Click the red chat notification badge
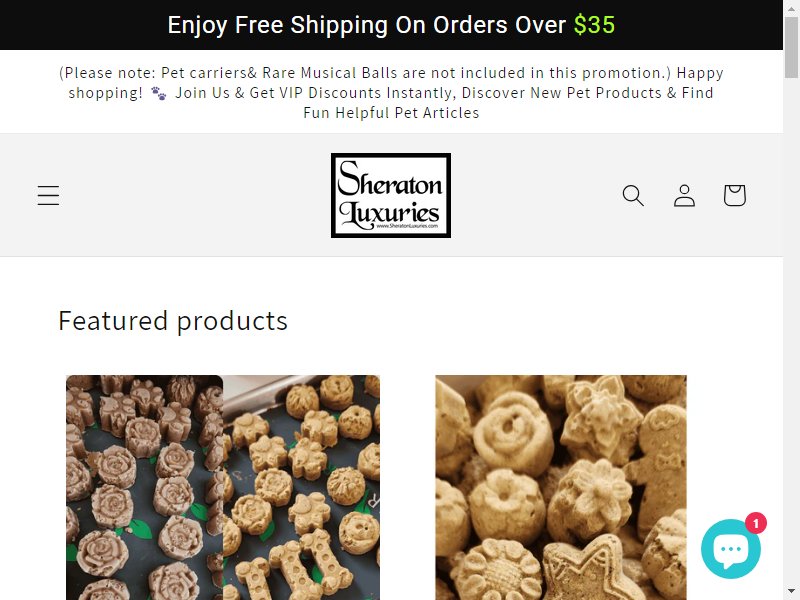The image size is (800, 600). pyautogui.click(x=756, y=523)
